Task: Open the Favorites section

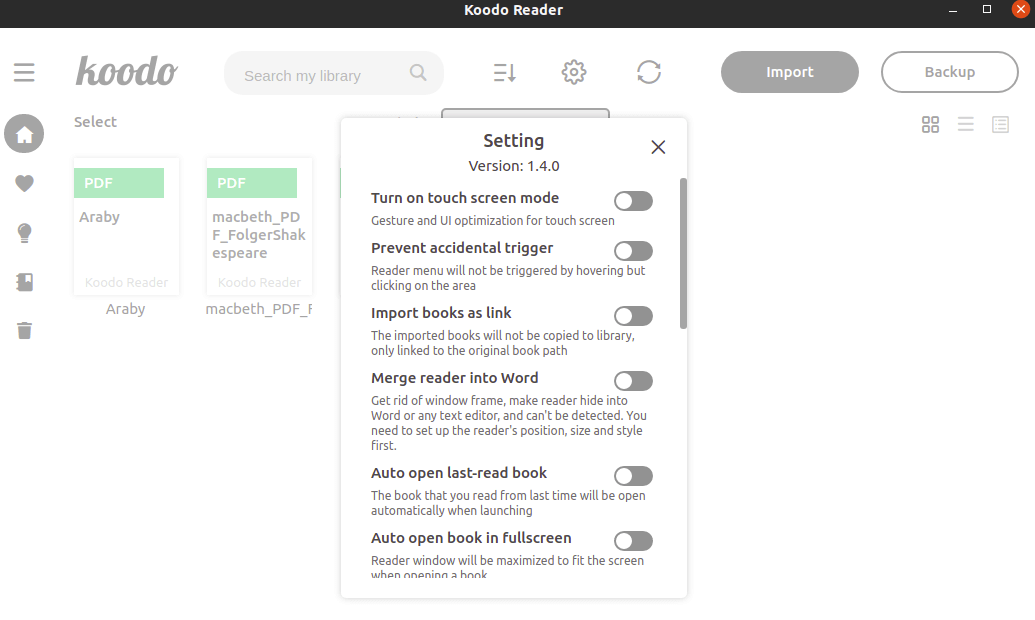Action: [x=24, y=183]
